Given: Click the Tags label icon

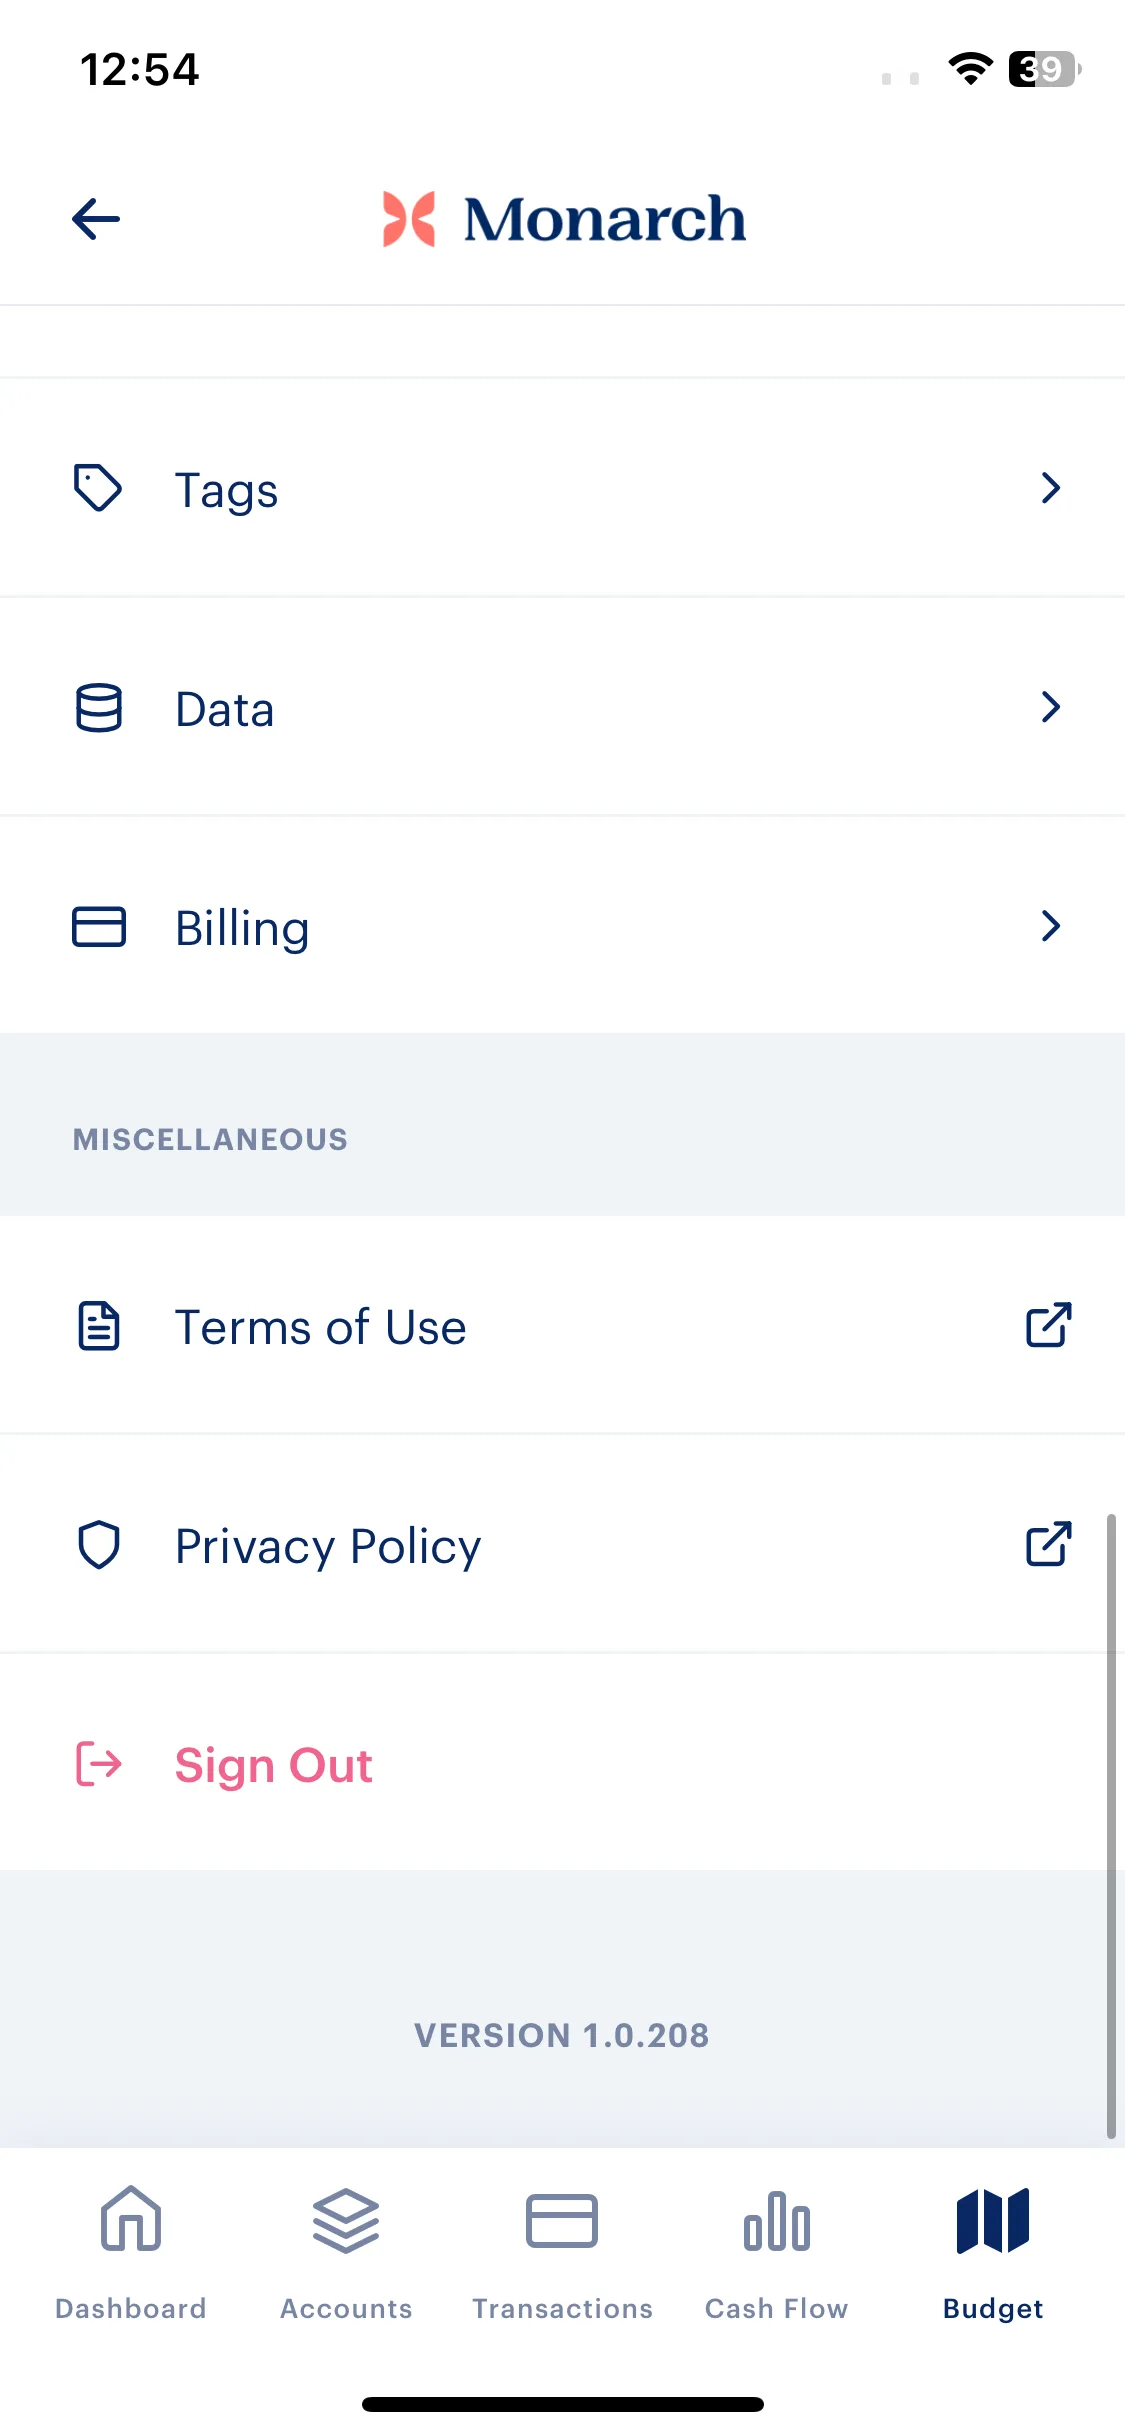Looking at the screenshot, I should pyautogui.click(x=98, y=488).
